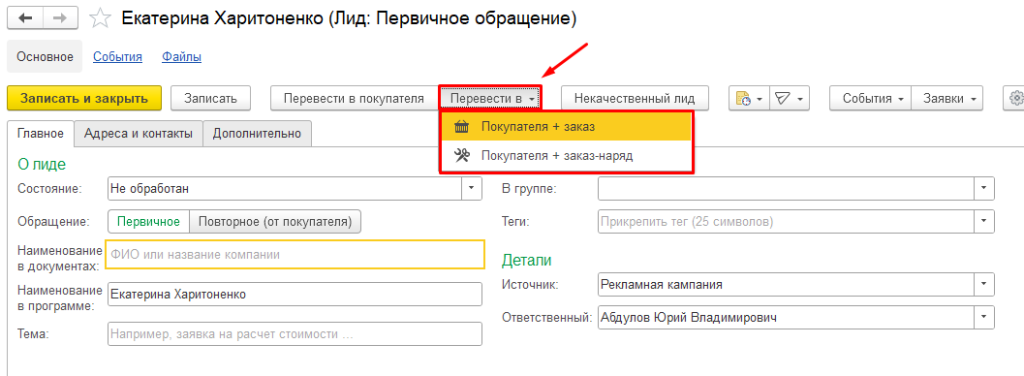Add to favorites with the star icon
Viewport: 1024px width, 376px height.
(x=100, y=18)
